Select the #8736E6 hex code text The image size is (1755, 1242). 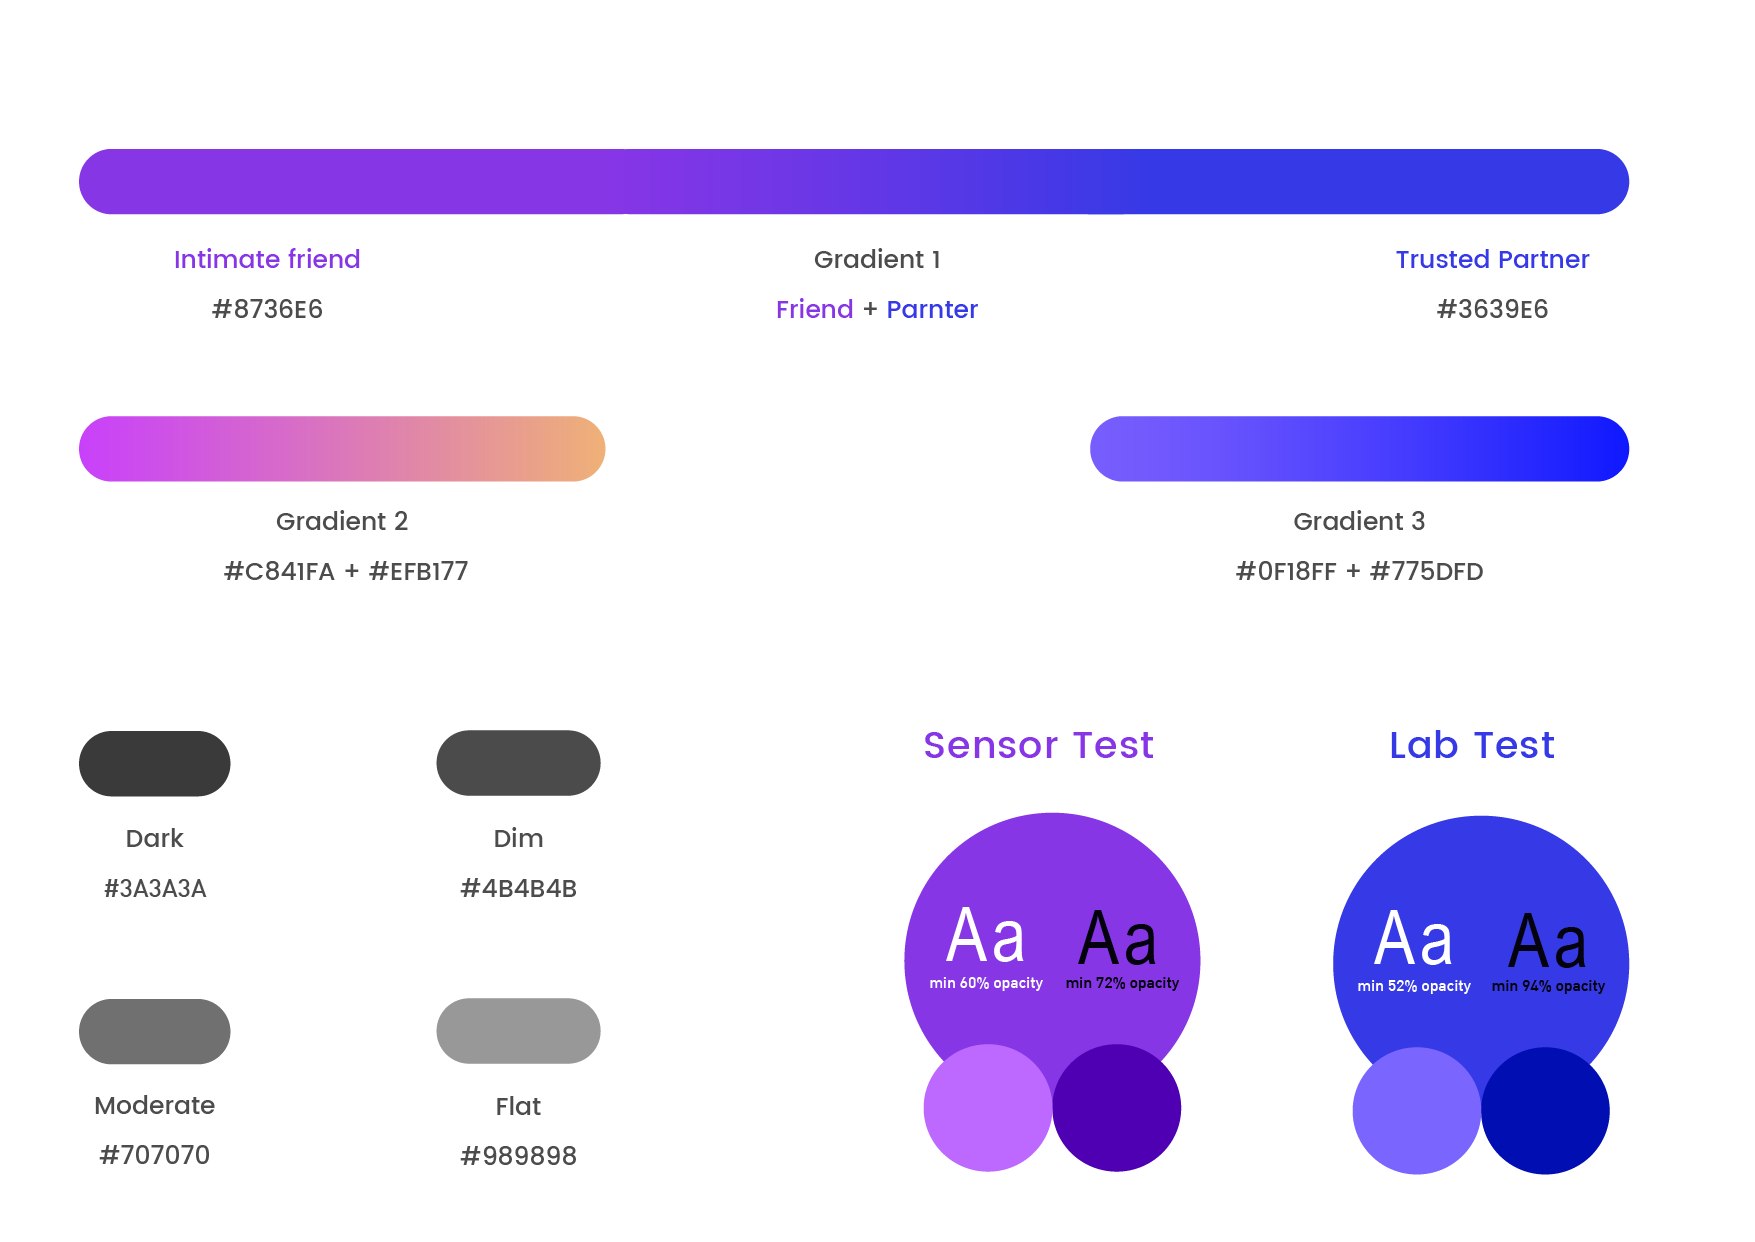tap(267, 309)
